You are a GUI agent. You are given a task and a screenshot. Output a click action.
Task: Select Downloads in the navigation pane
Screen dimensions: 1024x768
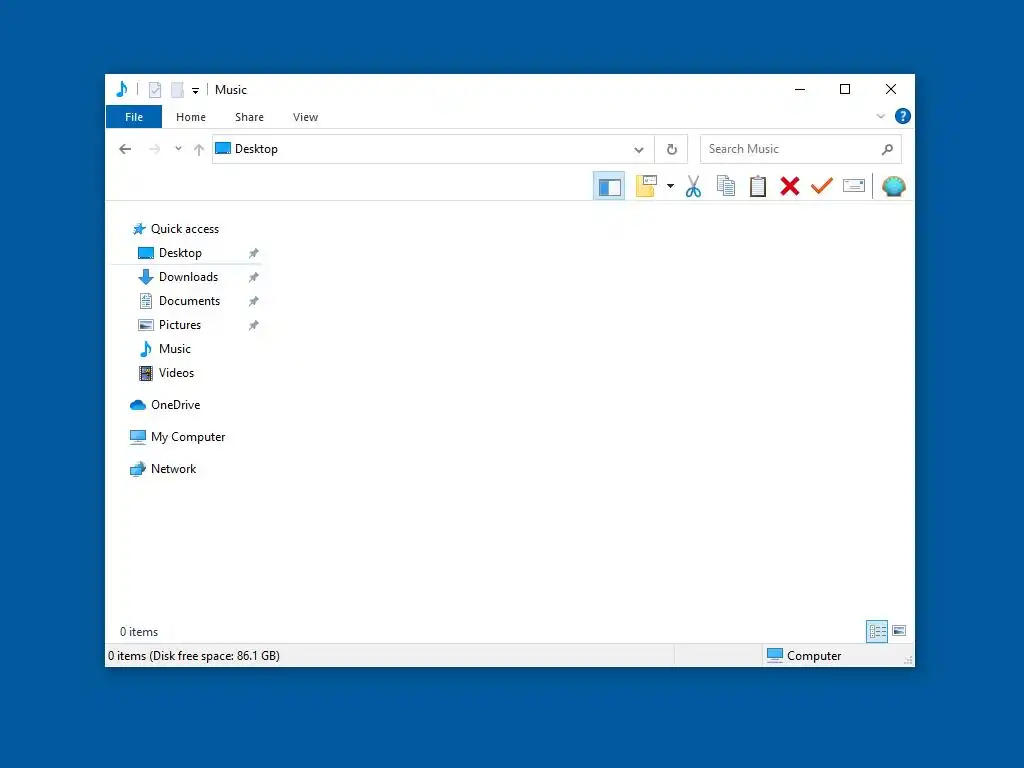188,277
